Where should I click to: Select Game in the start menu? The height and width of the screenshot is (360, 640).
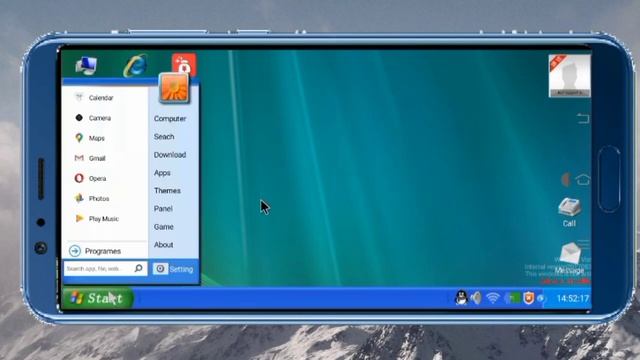(164, 227)
